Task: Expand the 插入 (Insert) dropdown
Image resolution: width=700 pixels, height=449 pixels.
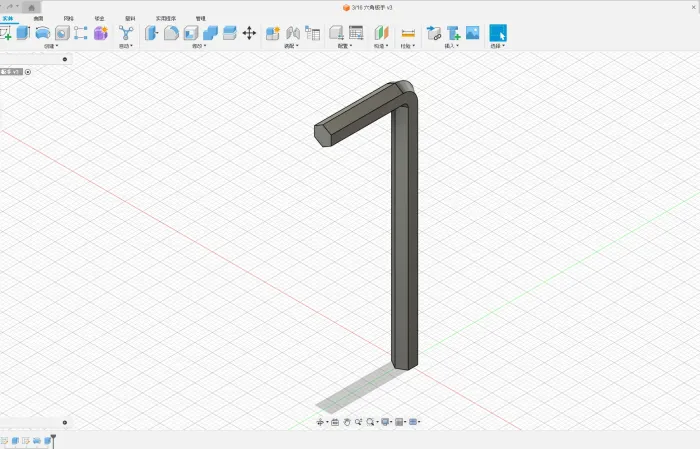Action: (452, 46)
